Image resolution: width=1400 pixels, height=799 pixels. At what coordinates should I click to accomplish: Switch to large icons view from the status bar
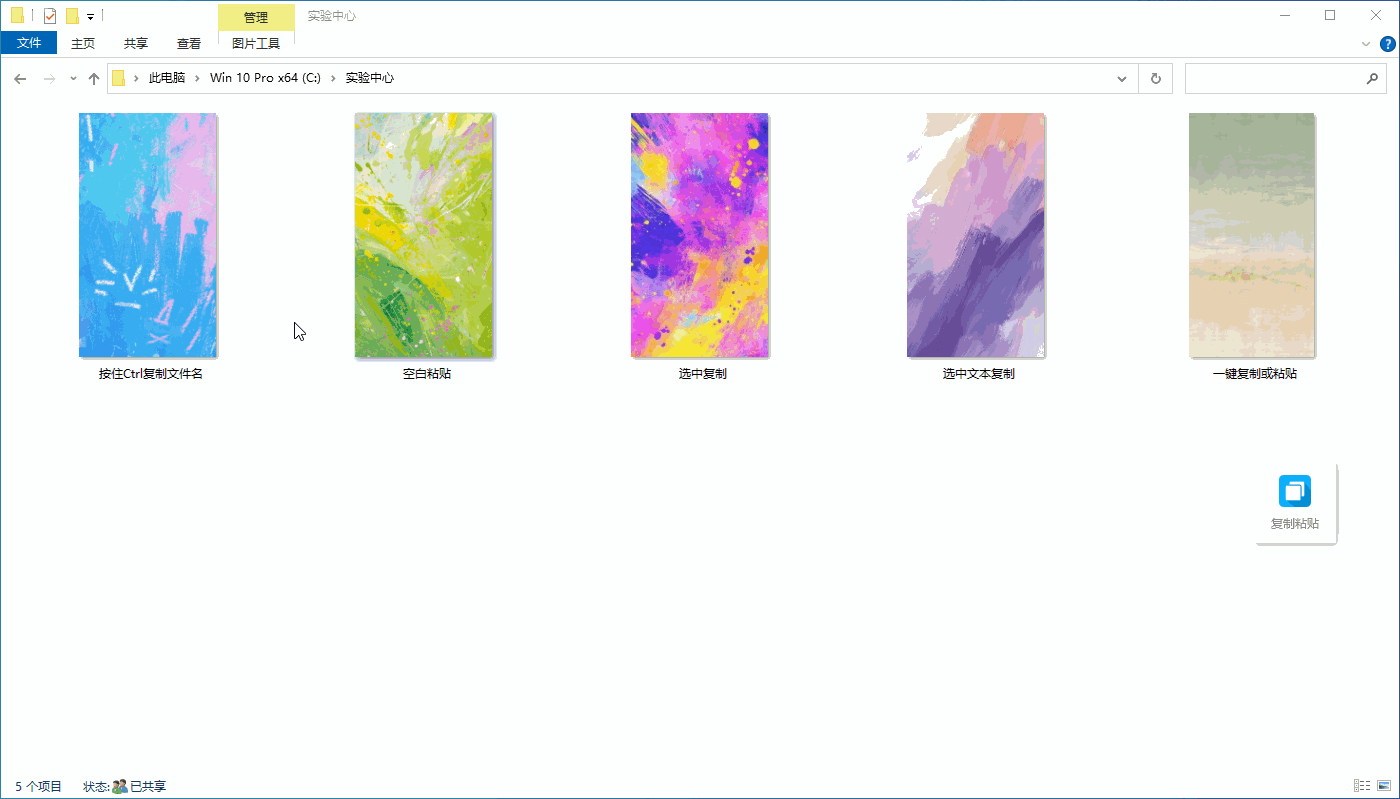[1382, 786]
